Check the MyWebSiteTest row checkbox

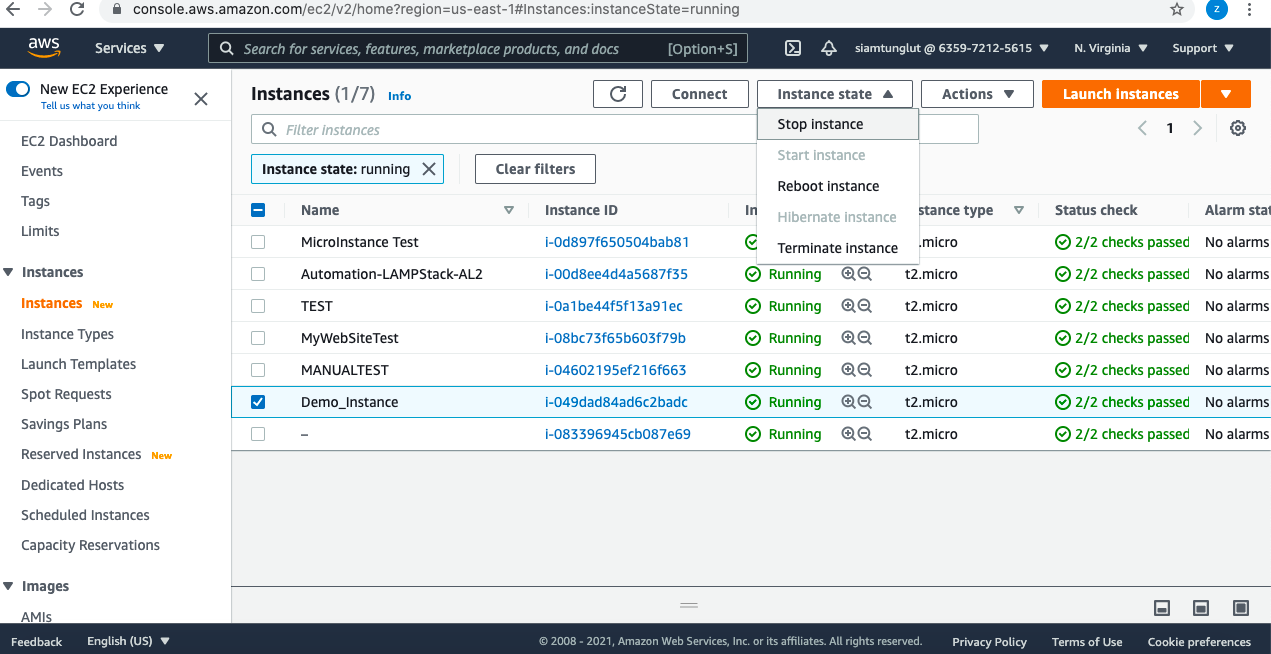point(258,338)
